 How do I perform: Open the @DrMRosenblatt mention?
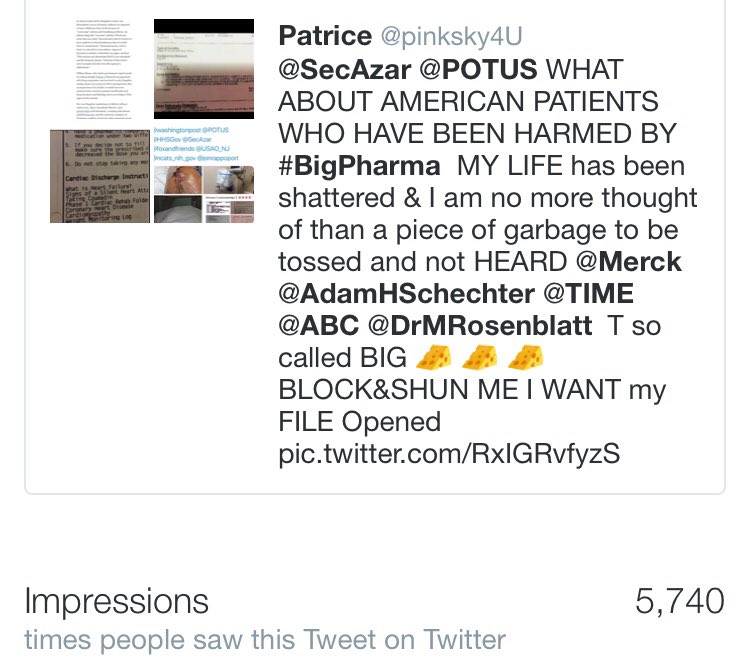(480, 326)
